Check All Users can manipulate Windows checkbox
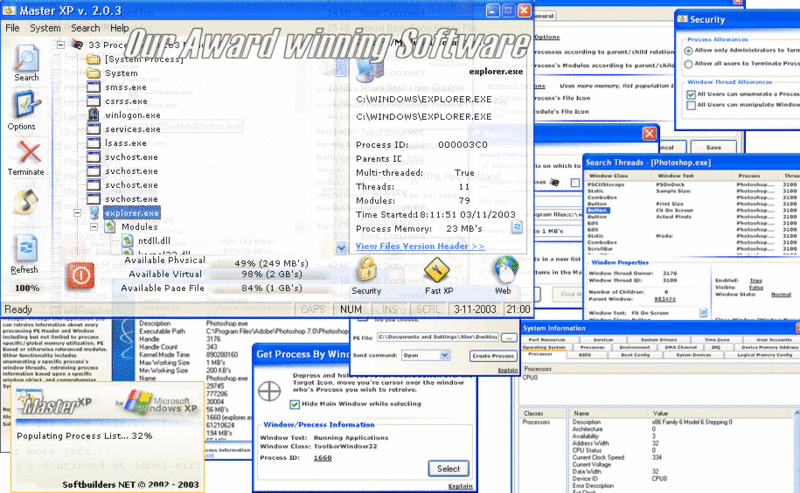The image size is (800, 493). [691, 106]
